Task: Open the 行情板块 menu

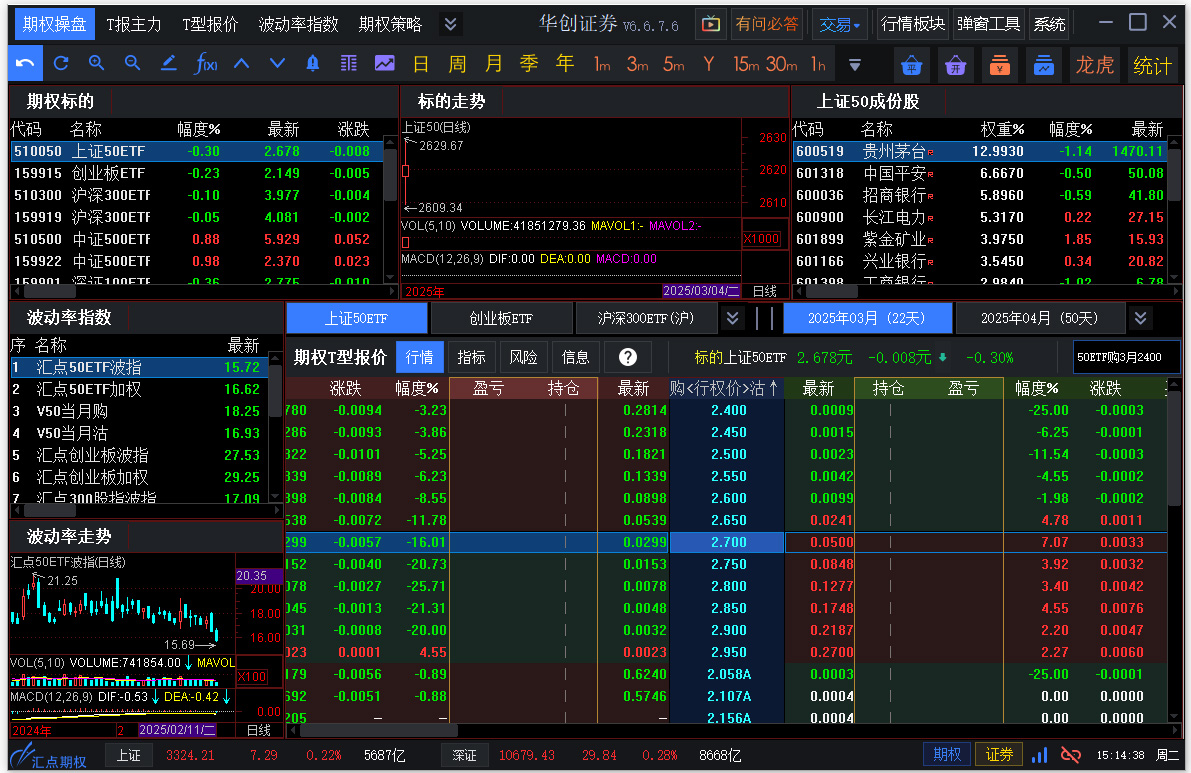Action: coord(913,24)
